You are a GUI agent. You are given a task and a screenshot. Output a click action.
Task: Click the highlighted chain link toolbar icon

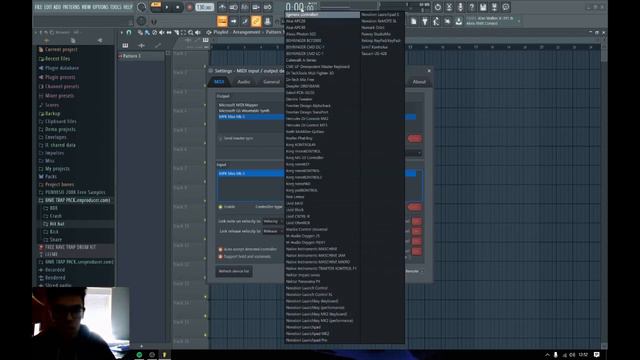[256, 21]
